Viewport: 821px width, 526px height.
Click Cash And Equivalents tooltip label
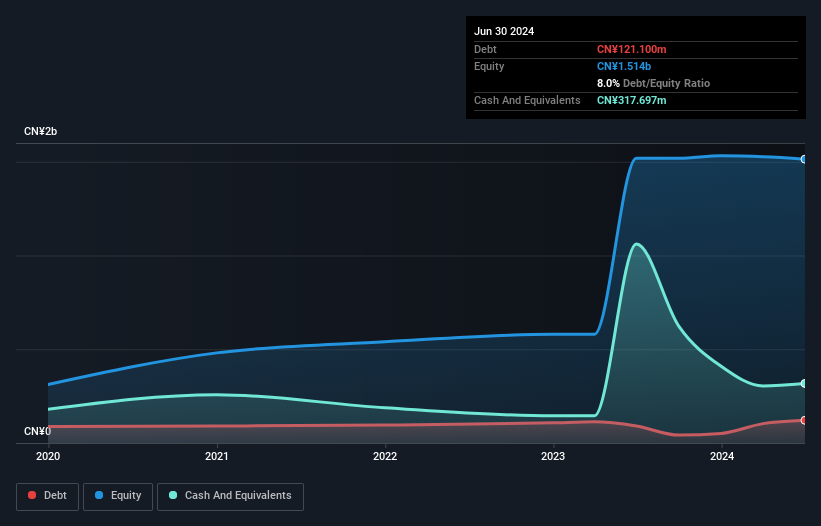pyautogui.click(x=527, y=100)
